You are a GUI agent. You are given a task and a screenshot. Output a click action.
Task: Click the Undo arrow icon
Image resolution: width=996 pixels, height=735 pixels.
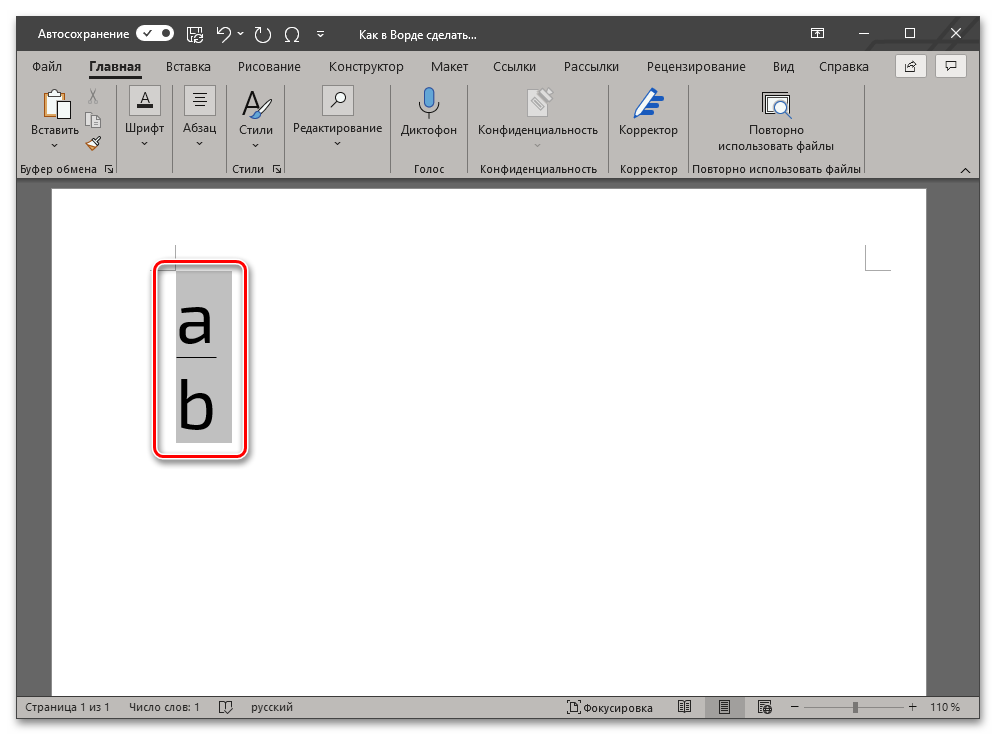click(223, 34)
